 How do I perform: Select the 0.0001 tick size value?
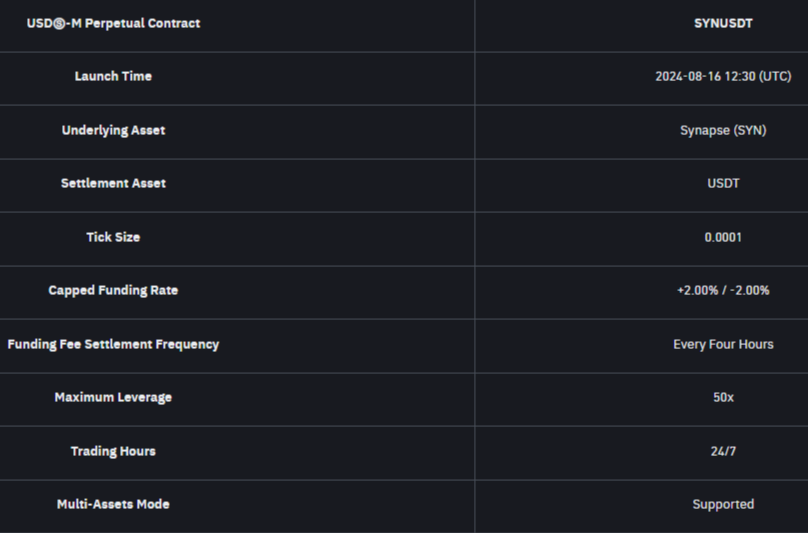(723, 237)
